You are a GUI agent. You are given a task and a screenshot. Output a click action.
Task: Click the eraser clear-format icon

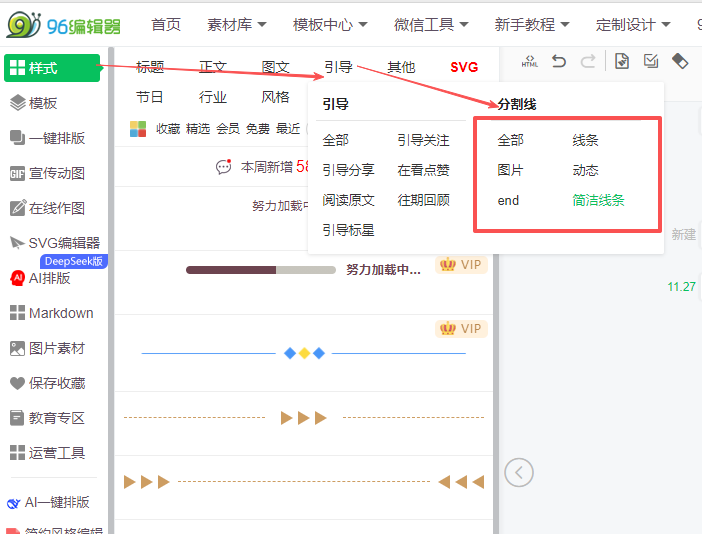tap(680, 62)
